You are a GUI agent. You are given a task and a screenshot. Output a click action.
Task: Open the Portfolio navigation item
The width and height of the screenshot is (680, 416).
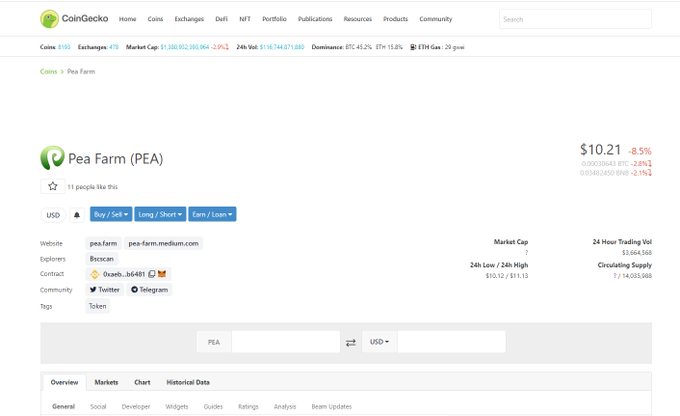(275, 19)
